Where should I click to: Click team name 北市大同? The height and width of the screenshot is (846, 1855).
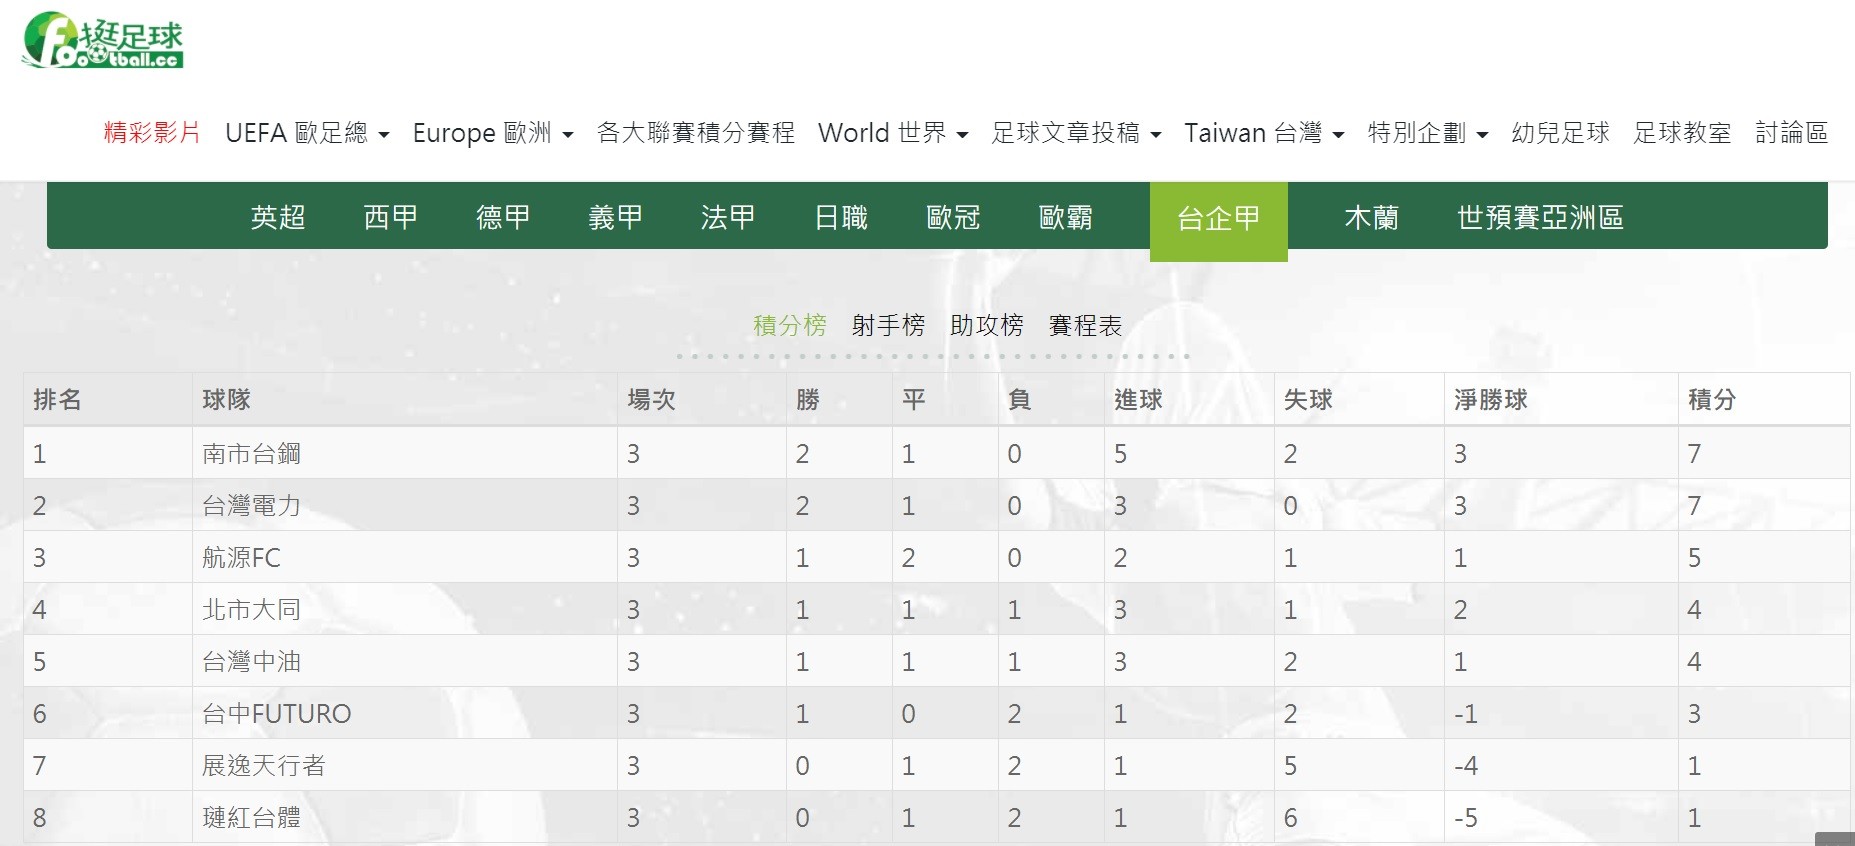point(251,610)
